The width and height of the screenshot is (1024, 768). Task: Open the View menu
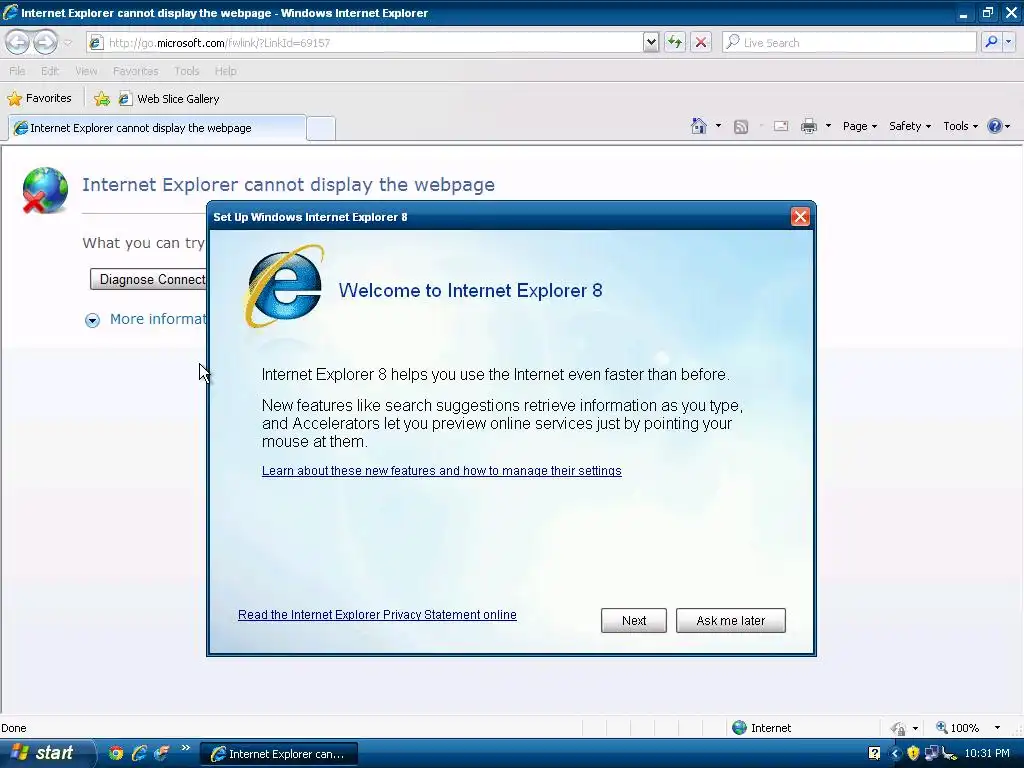coord(86,71)
